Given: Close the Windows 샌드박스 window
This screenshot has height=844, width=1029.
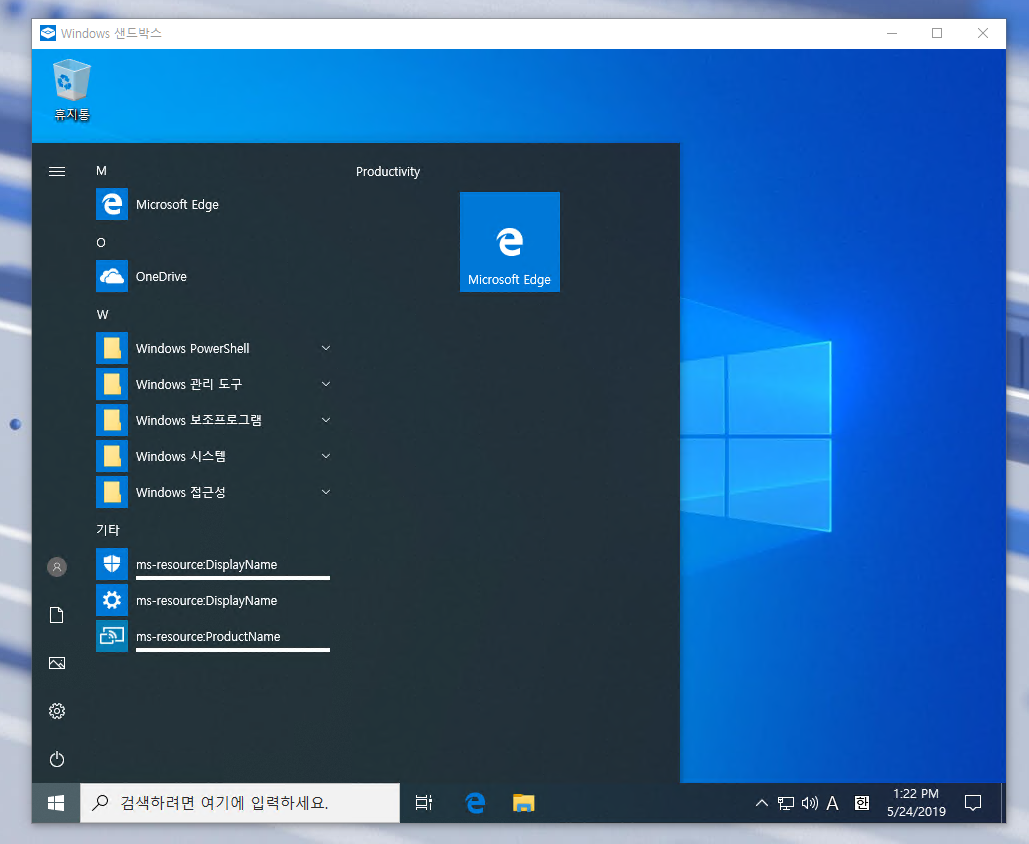Looking at the screenshot, I should 982,33.
